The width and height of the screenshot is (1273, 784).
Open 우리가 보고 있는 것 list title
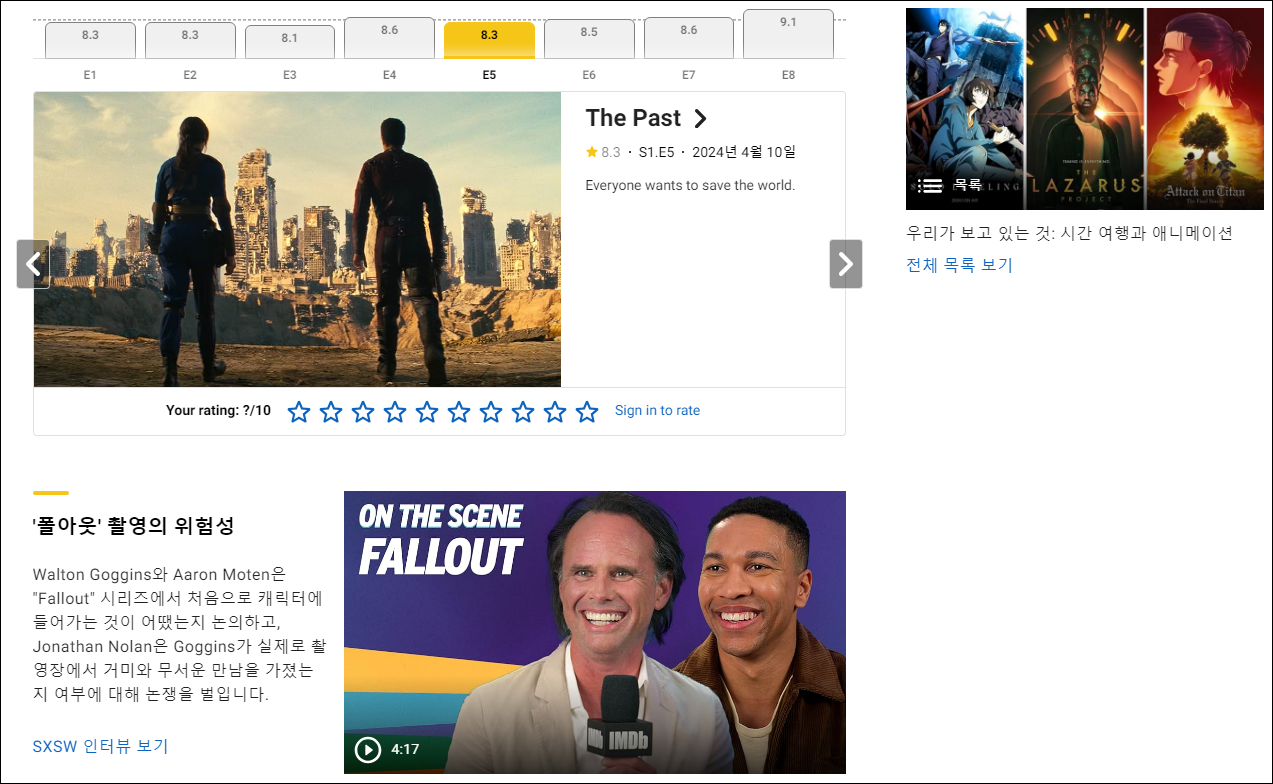click(1069, 233)
